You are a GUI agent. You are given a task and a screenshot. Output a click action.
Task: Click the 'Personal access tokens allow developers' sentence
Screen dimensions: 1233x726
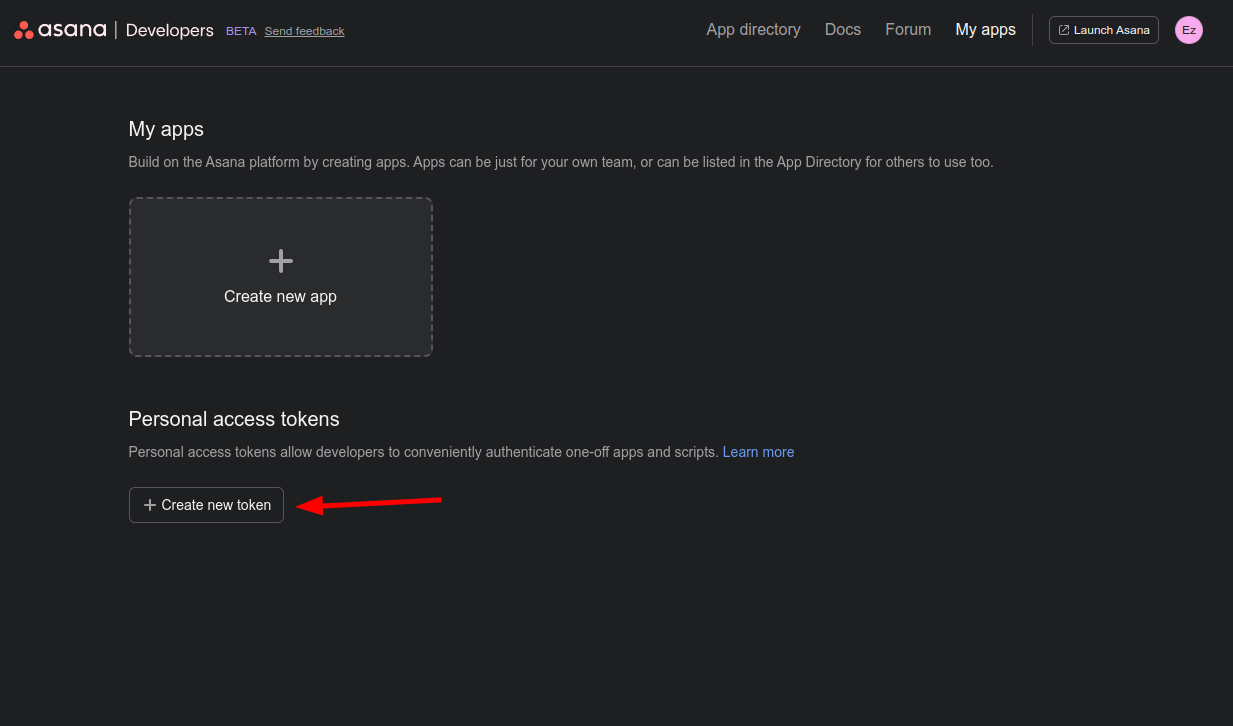tap(424, 452)
